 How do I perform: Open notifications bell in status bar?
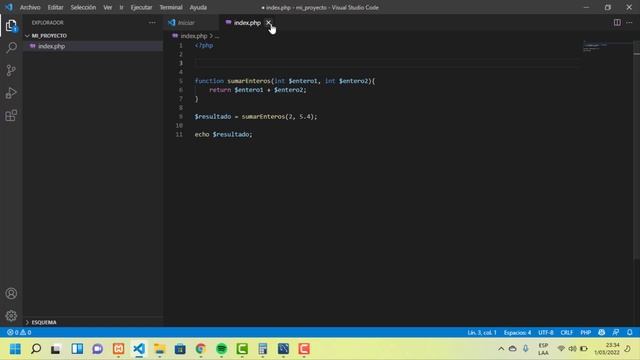tap(629, 332)
